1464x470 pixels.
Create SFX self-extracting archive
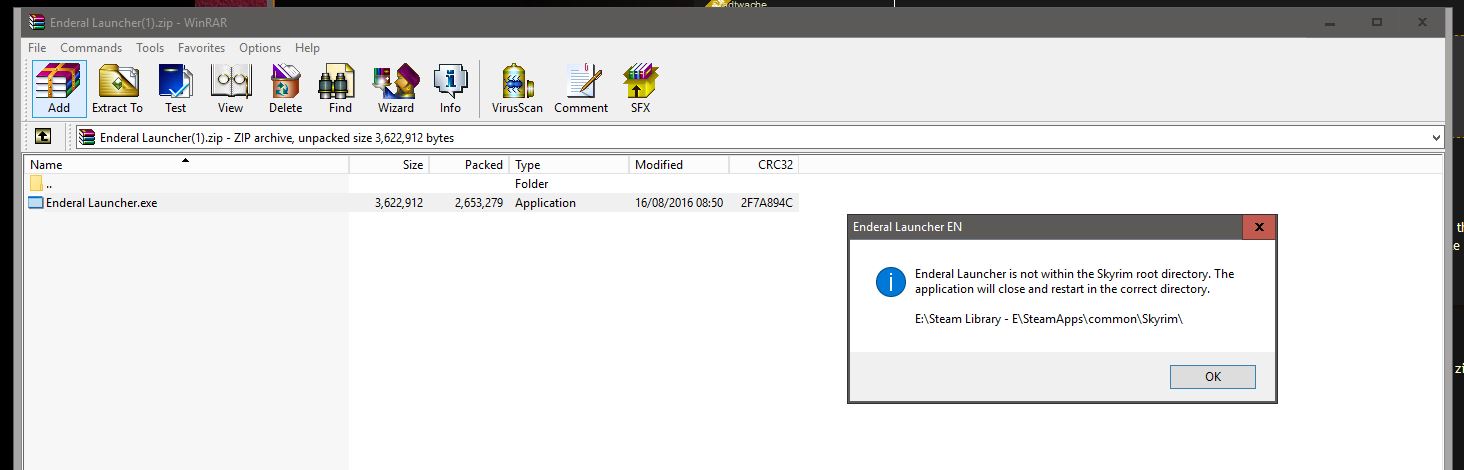(x=640, y=89)
